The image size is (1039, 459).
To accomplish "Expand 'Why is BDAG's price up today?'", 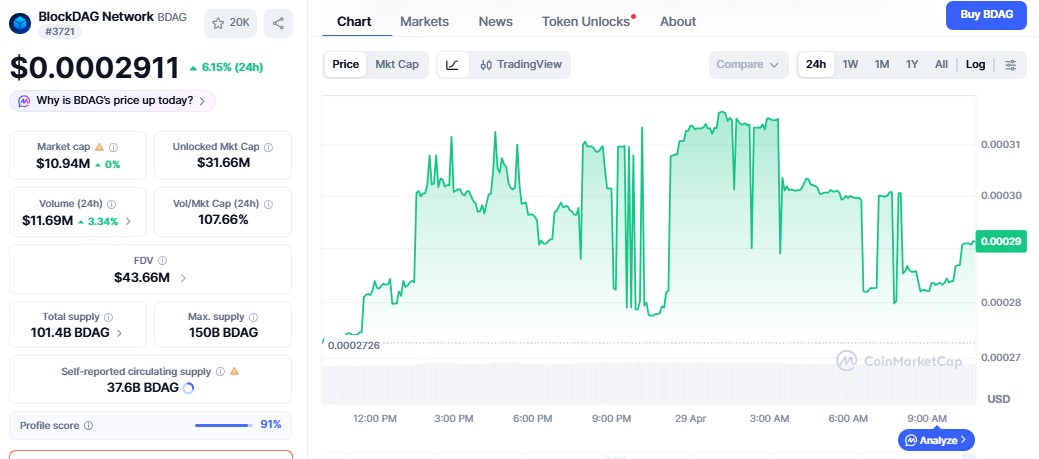I will coord(112,101).
